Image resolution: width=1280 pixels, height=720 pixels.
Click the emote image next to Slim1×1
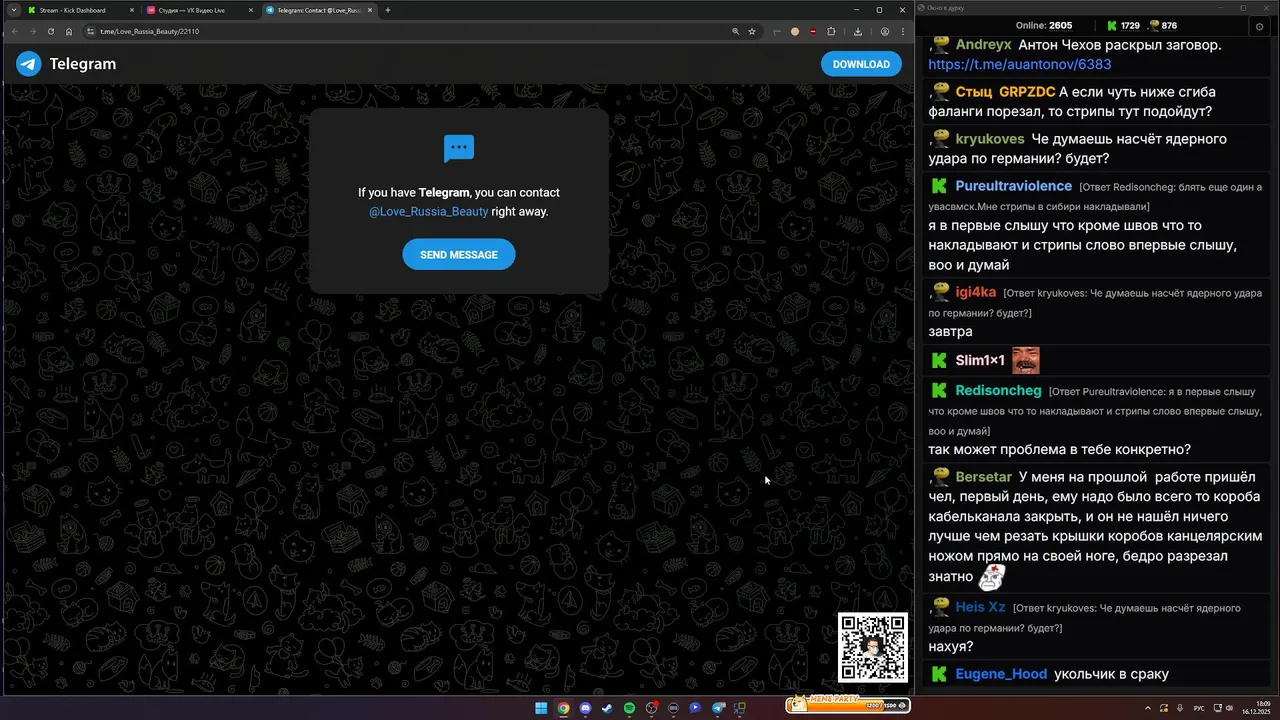1026,360
